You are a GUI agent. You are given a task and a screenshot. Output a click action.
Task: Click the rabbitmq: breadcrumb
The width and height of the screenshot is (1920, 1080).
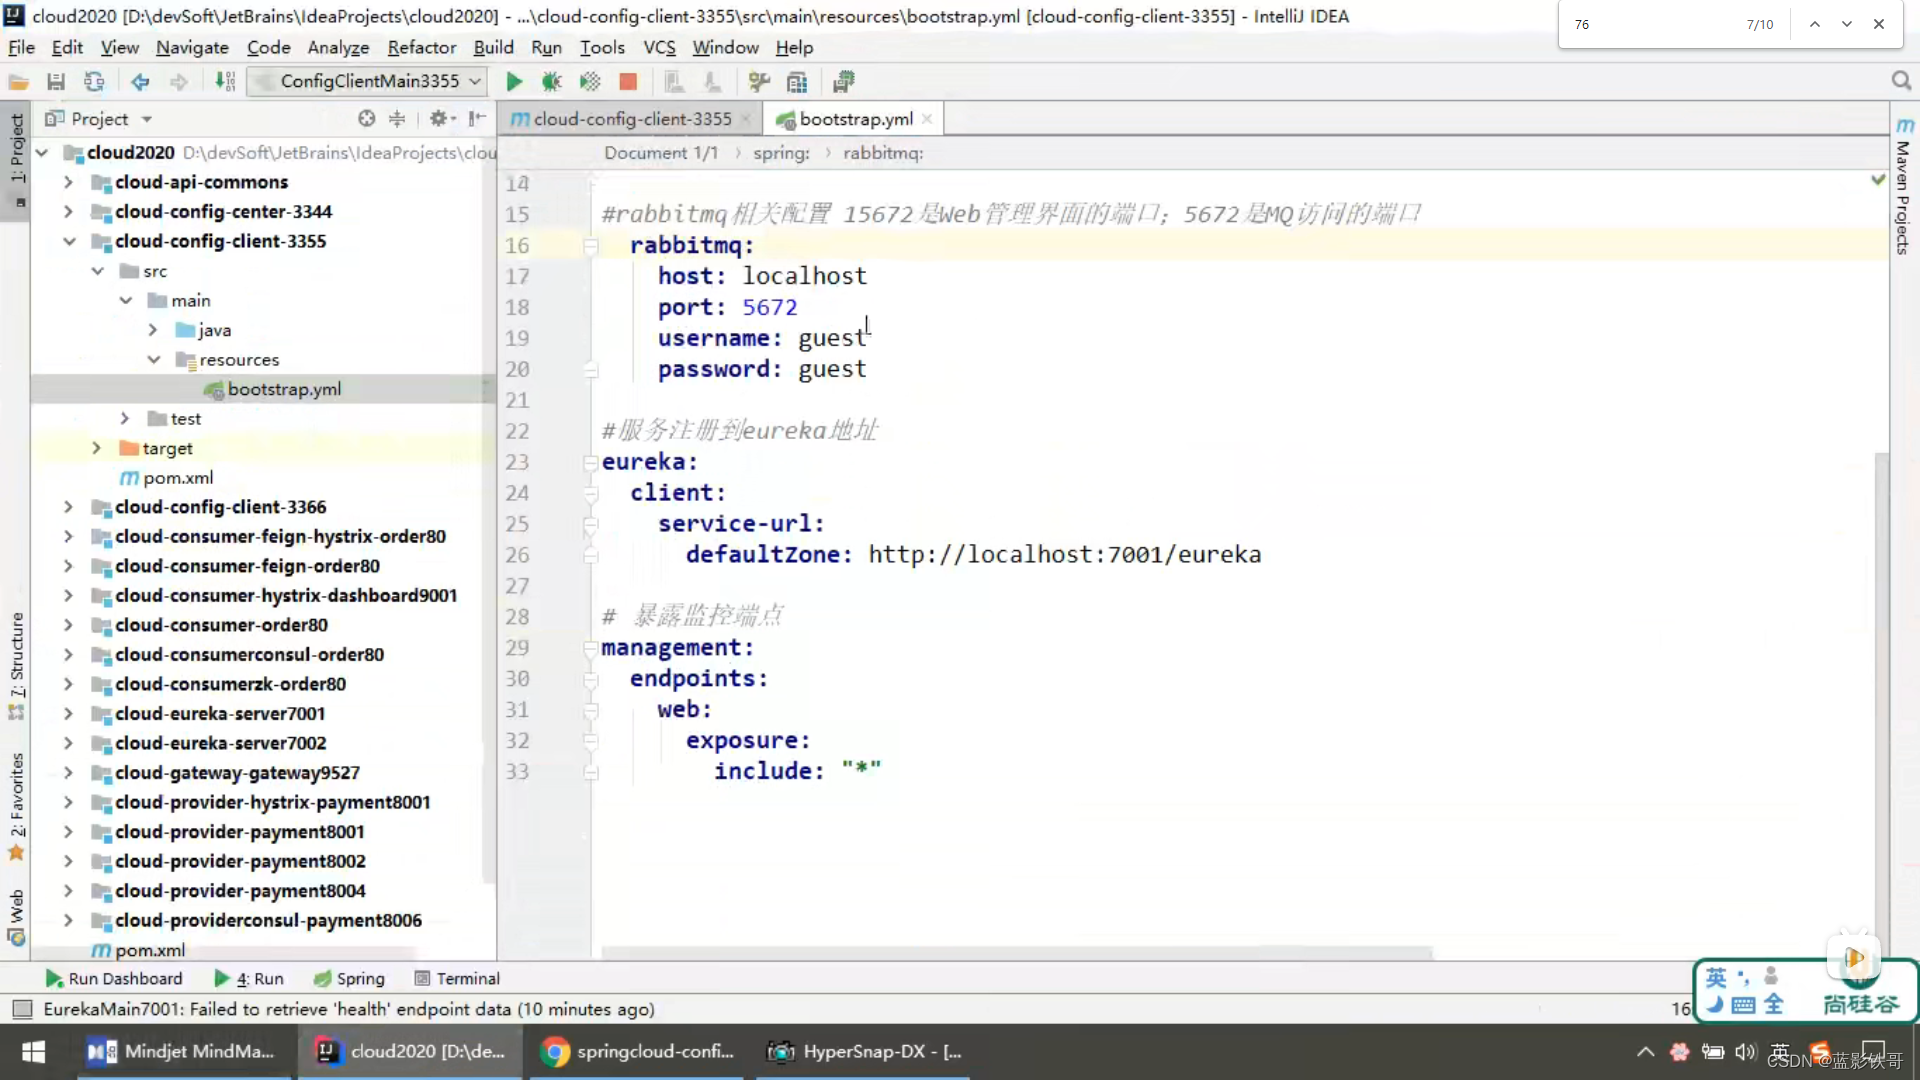tap(883, 153)
